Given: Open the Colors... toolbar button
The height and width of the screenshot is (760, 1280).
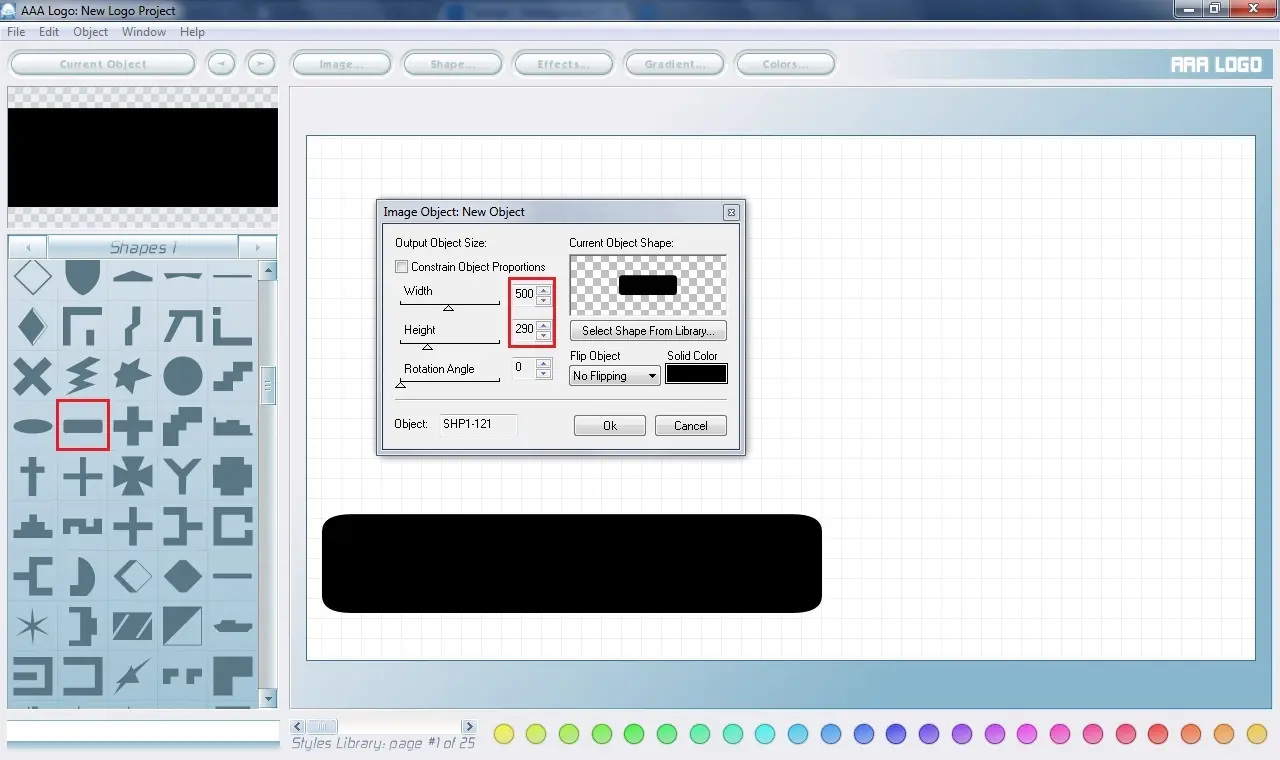Looking at the screenshot, I should click(785, 64).
